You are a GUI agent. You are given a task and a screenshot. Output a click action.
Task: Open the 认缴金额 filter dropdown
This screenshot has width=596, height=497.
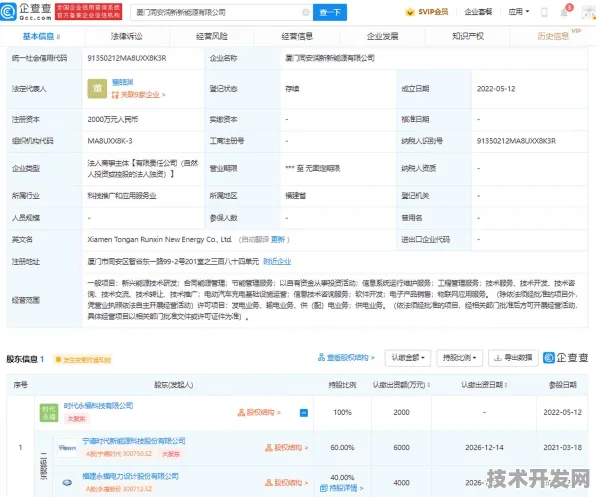click(x=408, y=358)
